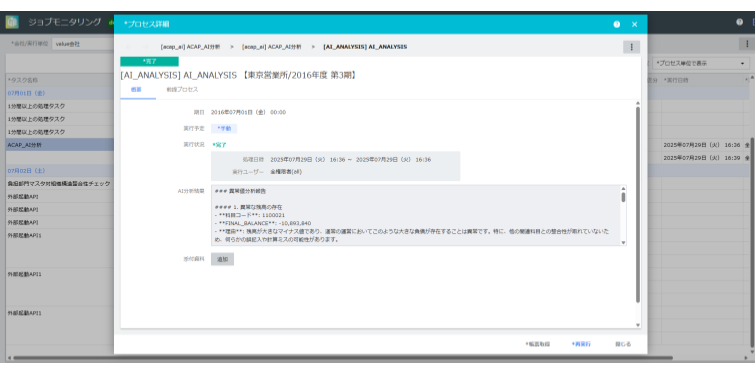
Task: Open help from the プロセス詳細 dialog header
Action: [x=616, y=25]
